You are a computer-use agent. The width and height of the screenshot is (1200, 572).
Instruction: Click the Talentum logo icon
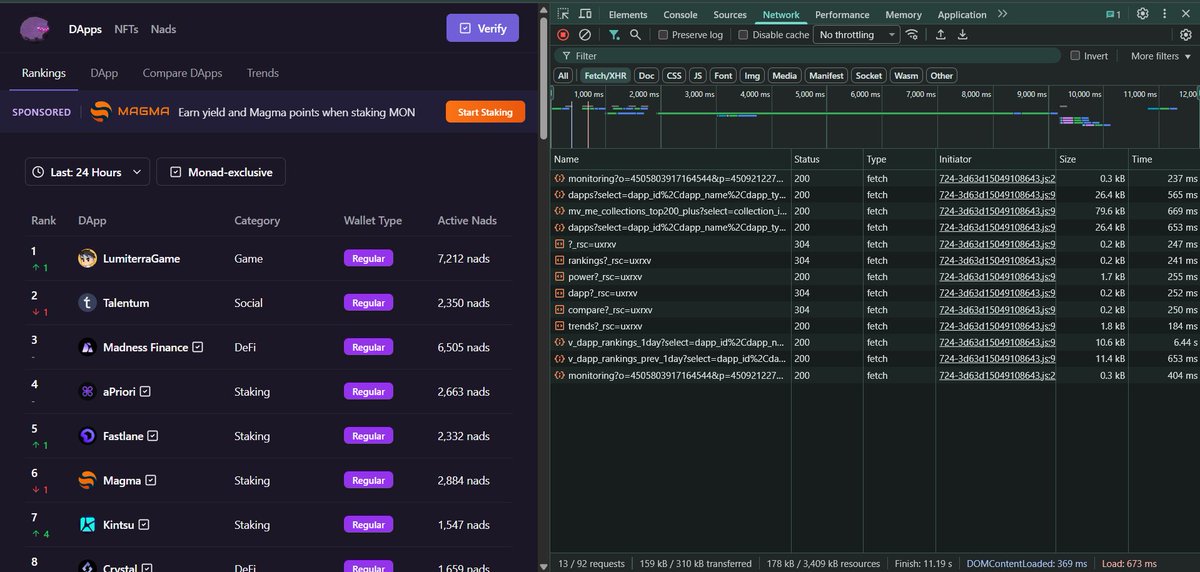87,303
